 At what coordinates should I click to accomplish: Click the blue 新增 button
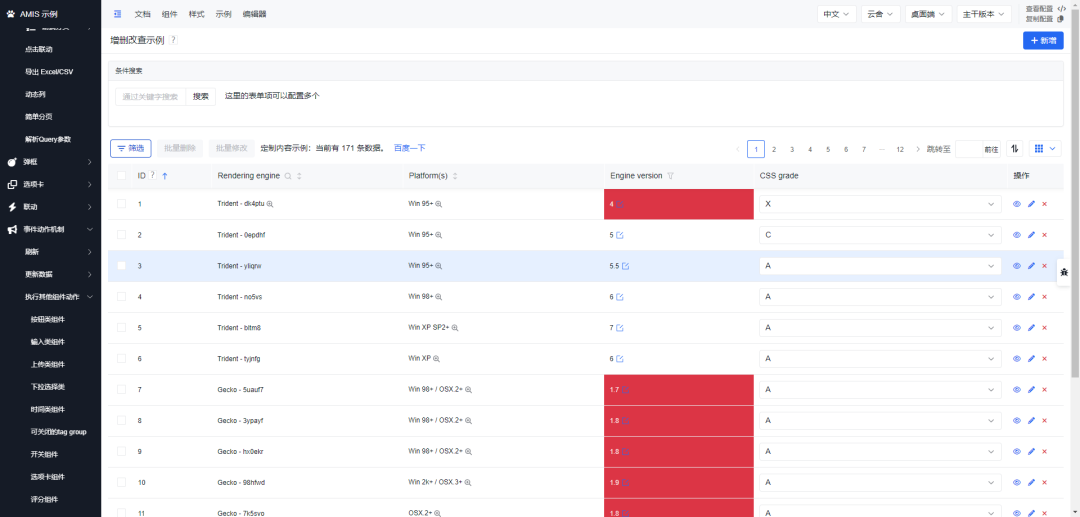(x=1043, y=40)
